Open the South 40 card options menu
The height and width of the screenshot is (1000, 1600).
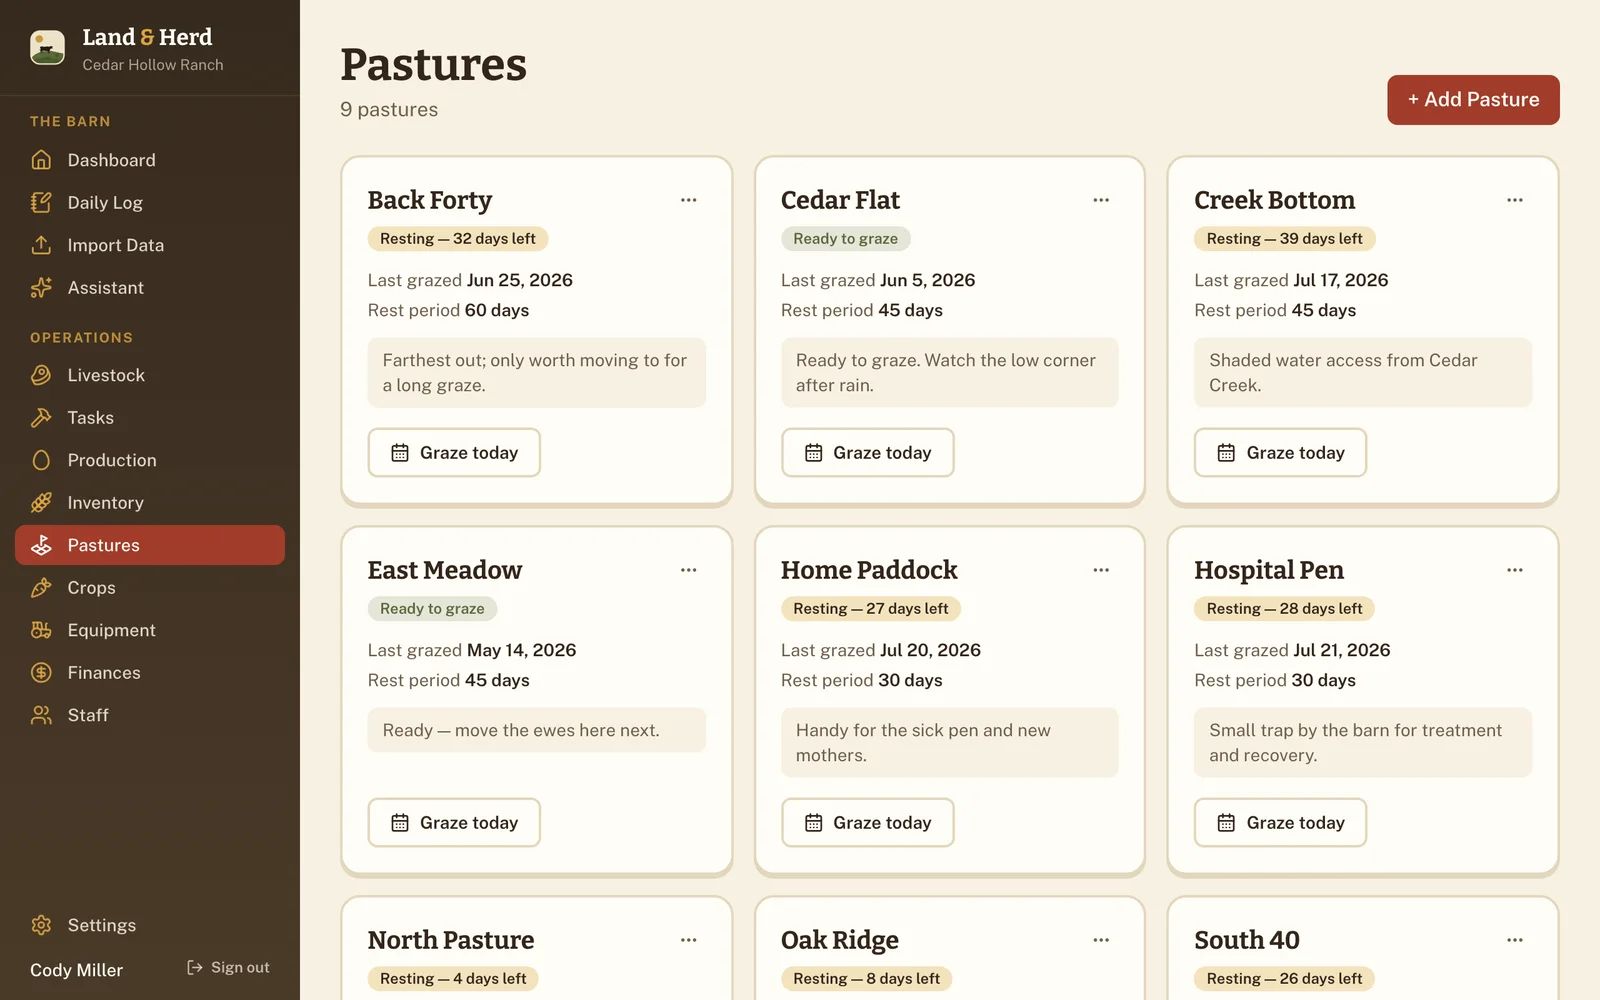1515,940
